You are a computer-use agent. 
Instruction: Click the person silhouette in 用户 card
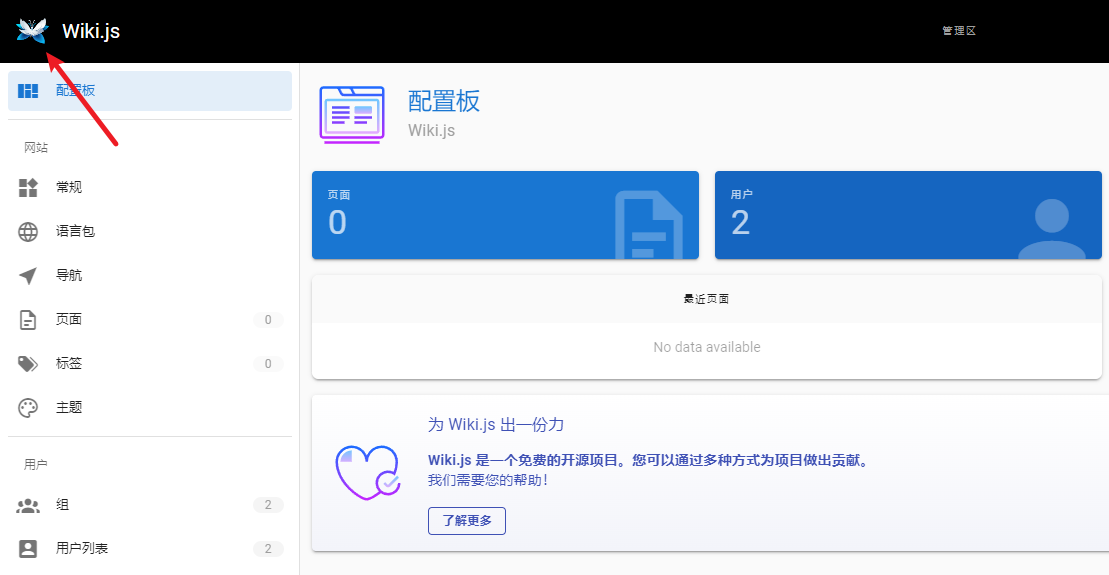point(1052,229)
